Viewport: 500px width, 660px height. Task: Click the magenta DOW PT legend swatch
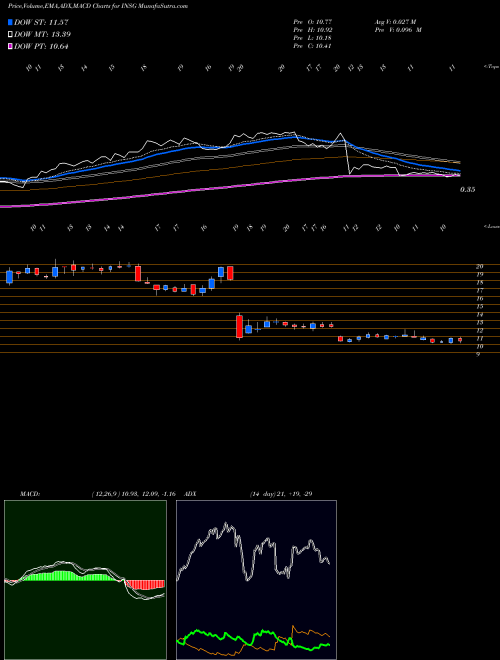(x=11, y=46)
